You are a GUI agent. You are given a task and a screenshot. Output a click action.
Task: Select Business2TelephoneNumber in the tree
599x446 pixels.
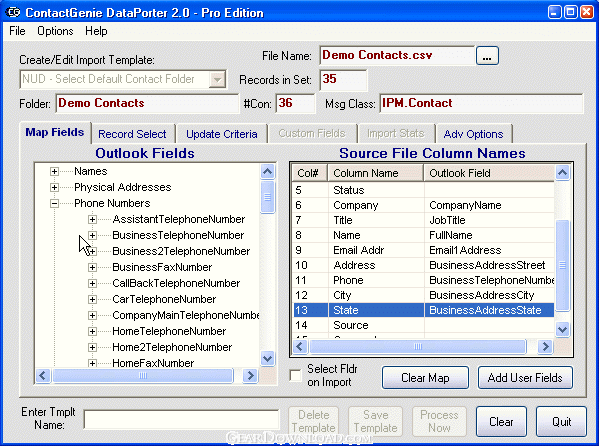click(181, 251)
